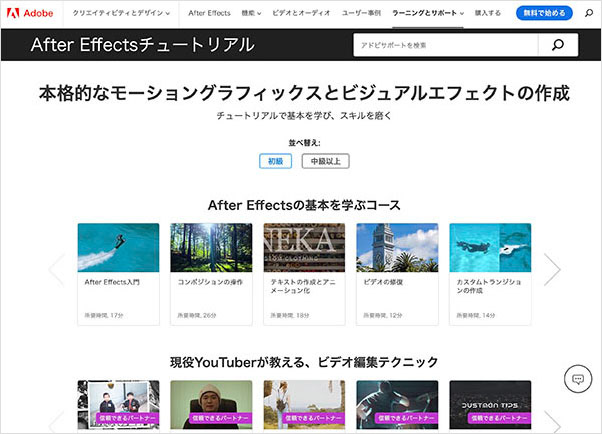Focus the アドビサポートを検索 search field
The width and height of the screenshot is (602, 434).
click(x=446, y=45)
